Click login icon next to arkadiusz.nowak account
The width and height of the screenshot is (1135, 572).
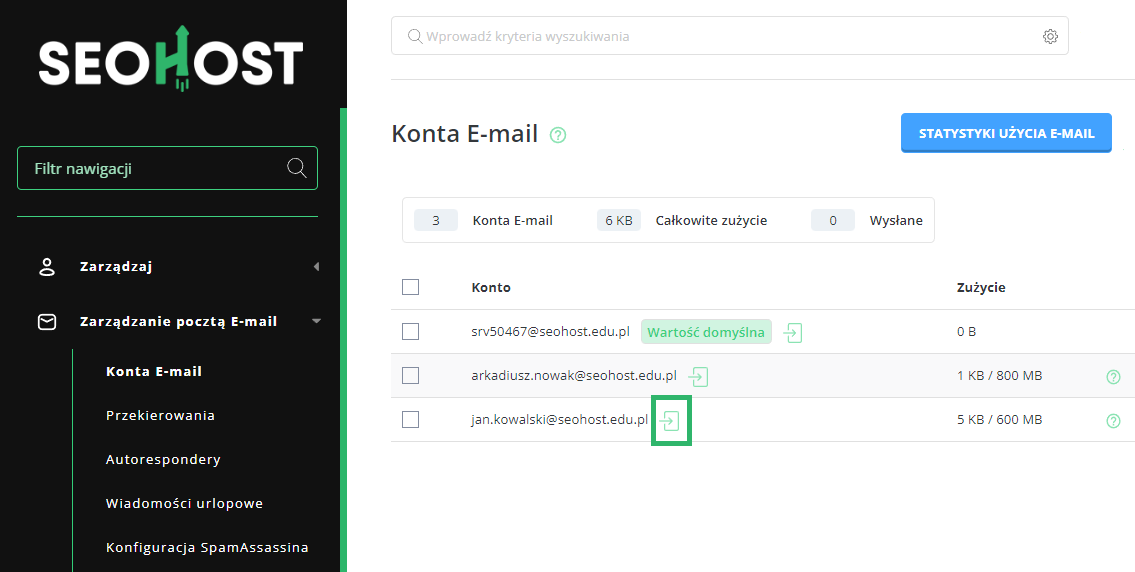698,377
